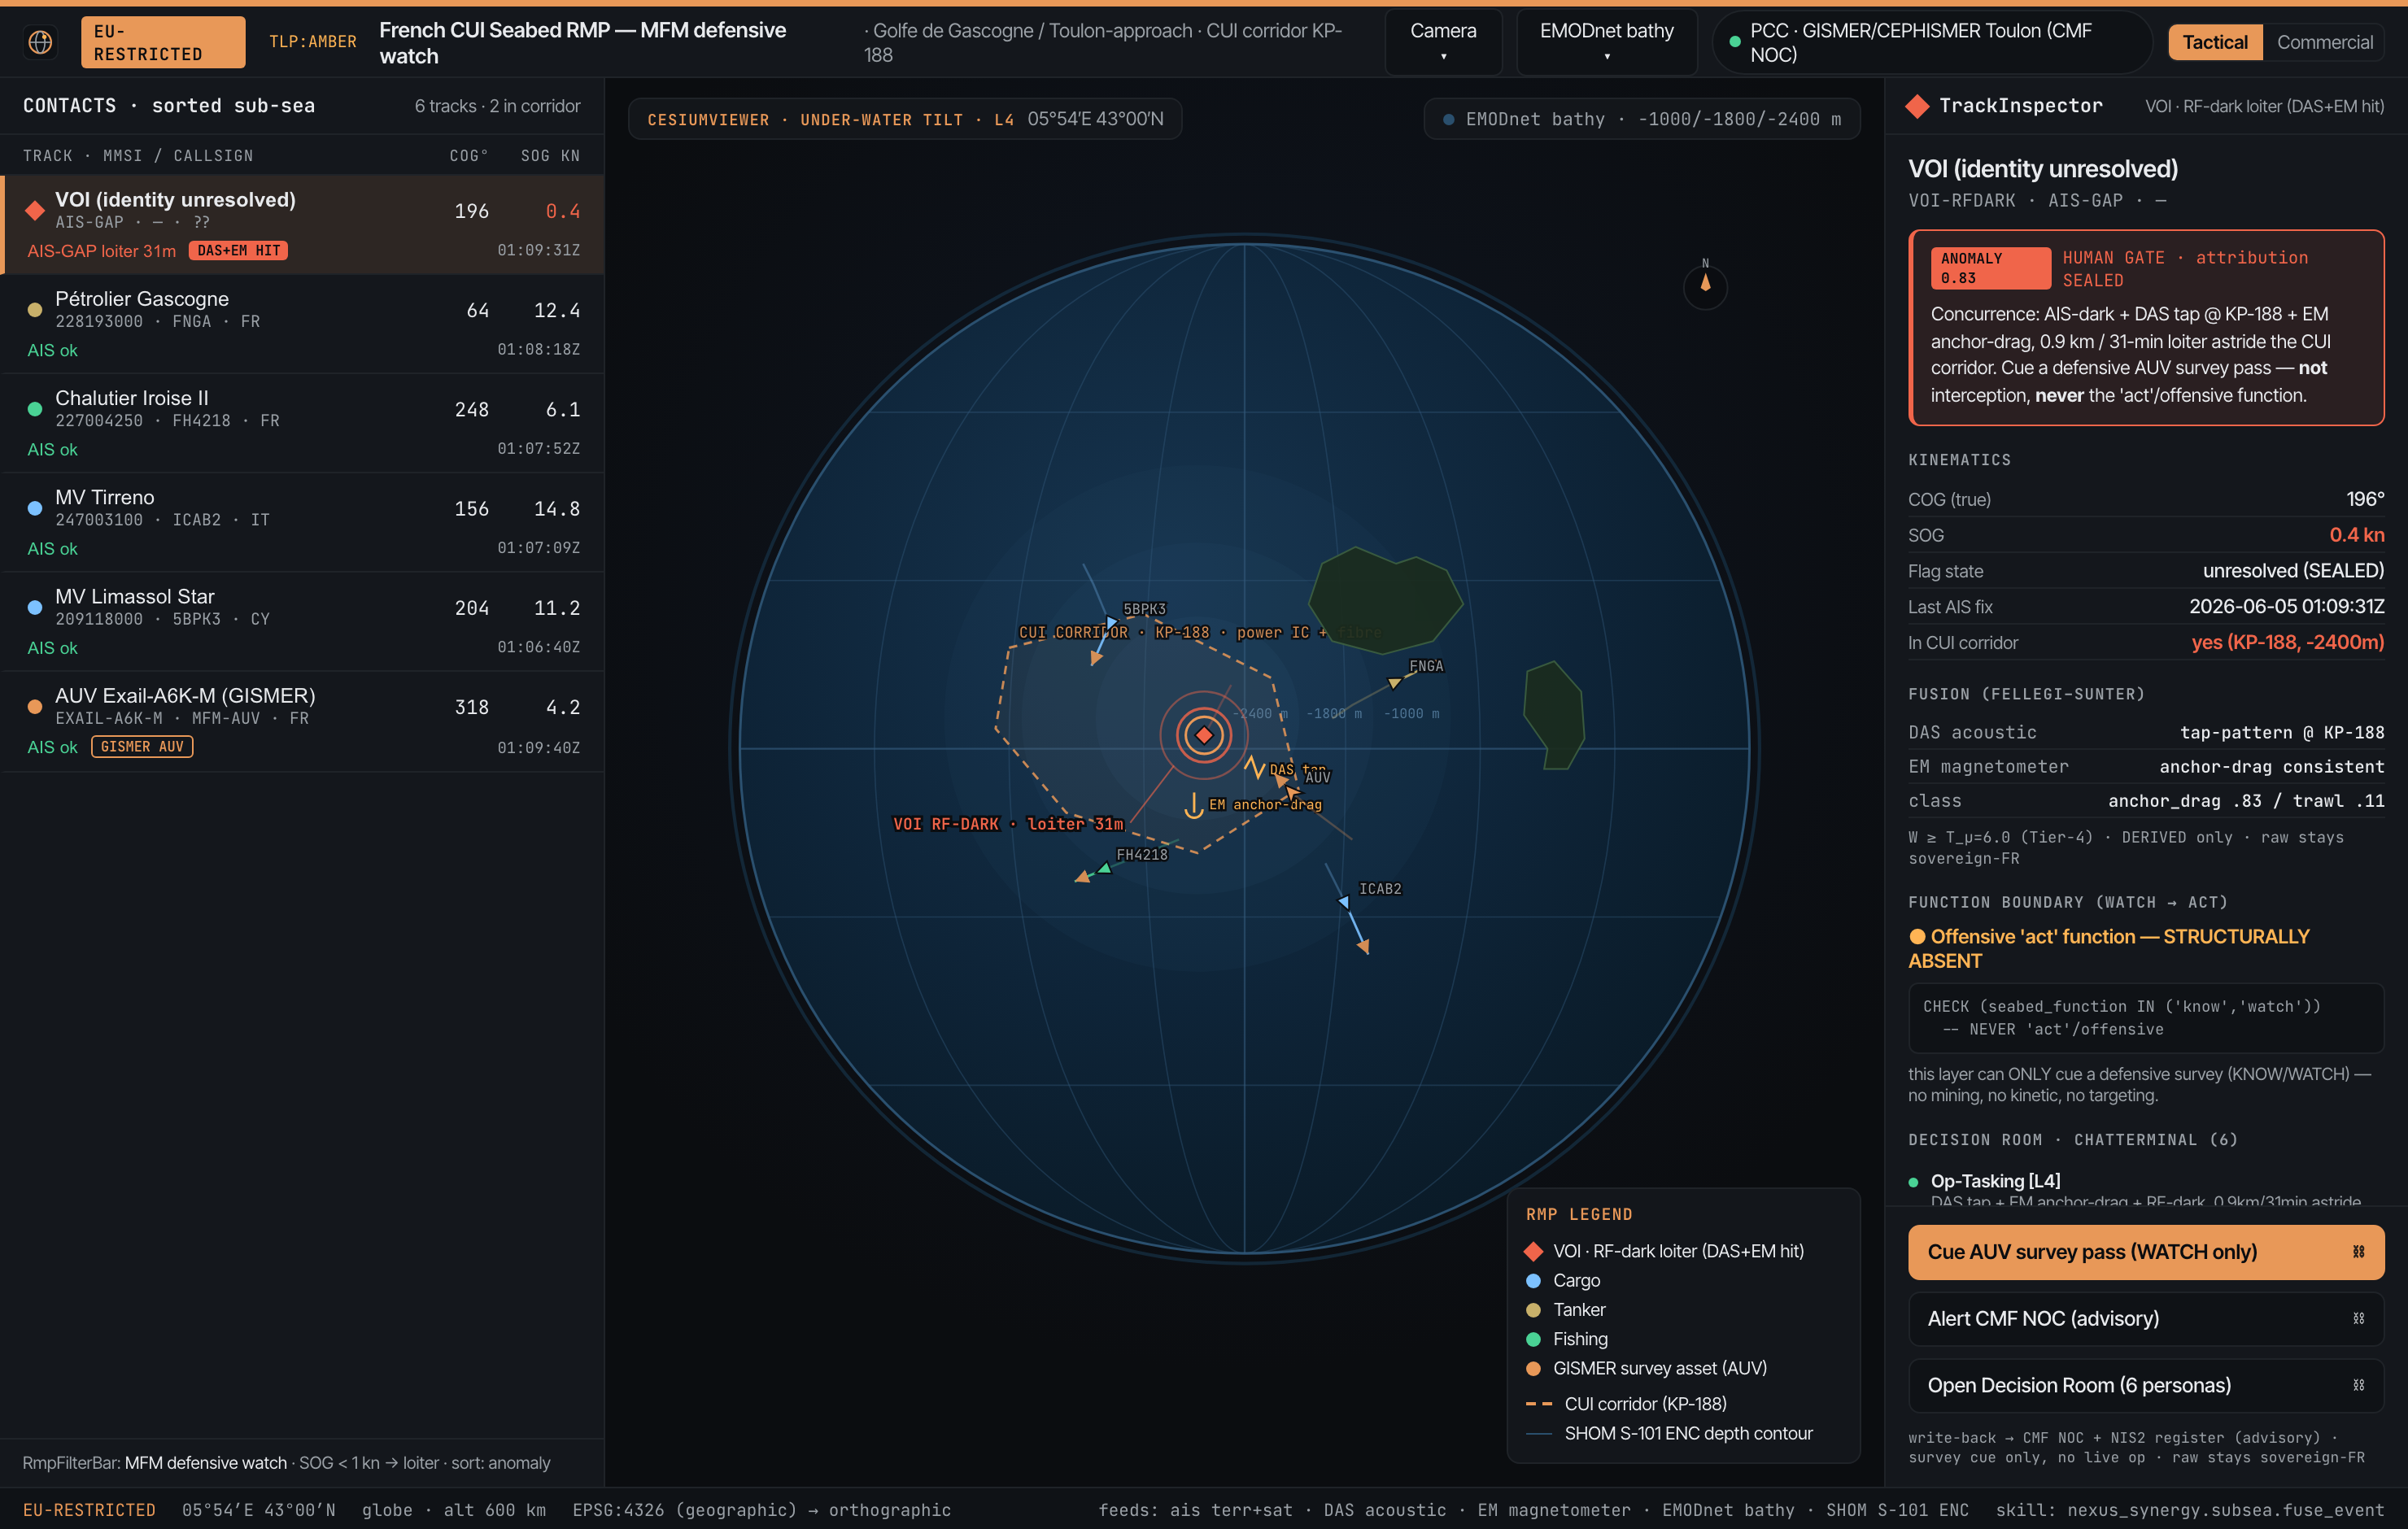Click the FNGA vessel marker on map
2408x1529 pixels.
1394,683
